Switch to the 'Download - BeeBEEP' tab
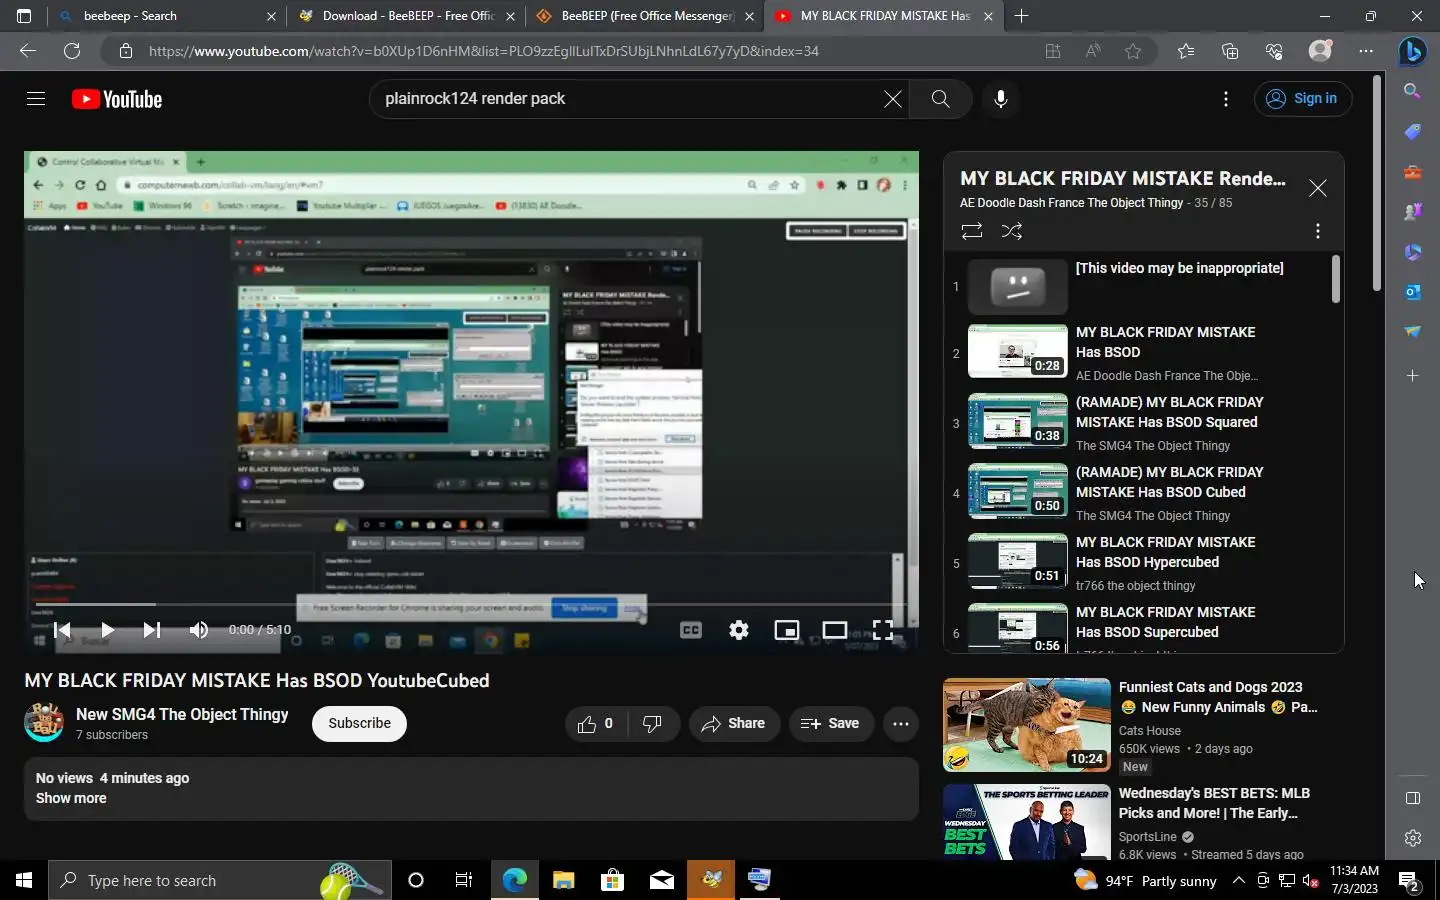1440x900 pixels. point(405,16)
